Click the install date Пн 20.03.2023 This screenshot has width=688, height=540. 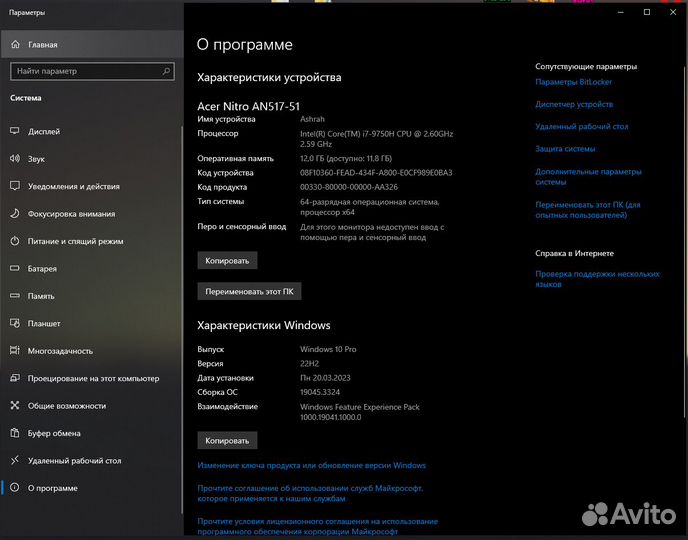point(325,378)
